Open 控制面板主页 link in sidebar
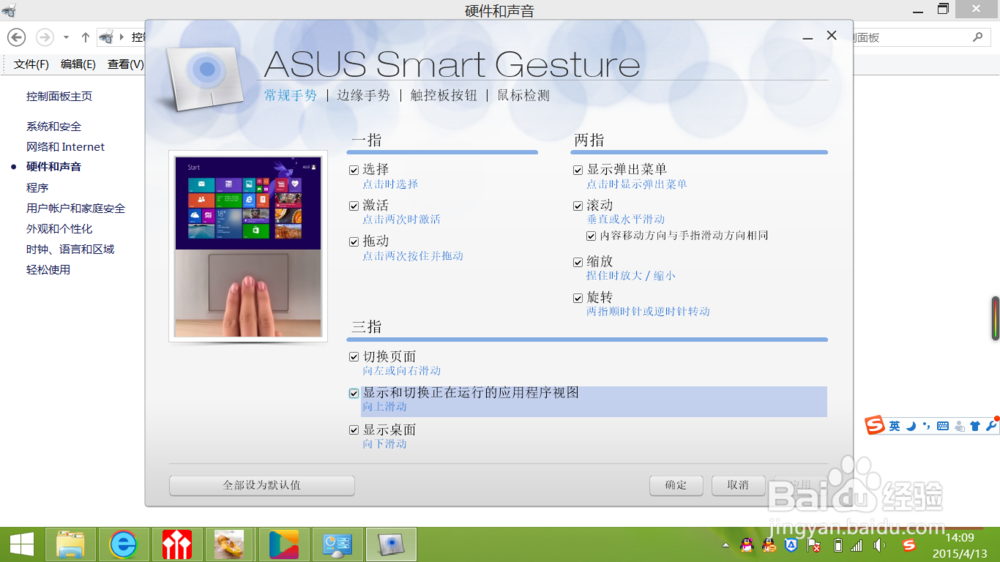This screenshot has width=1000, height=562. click(59, 96)
